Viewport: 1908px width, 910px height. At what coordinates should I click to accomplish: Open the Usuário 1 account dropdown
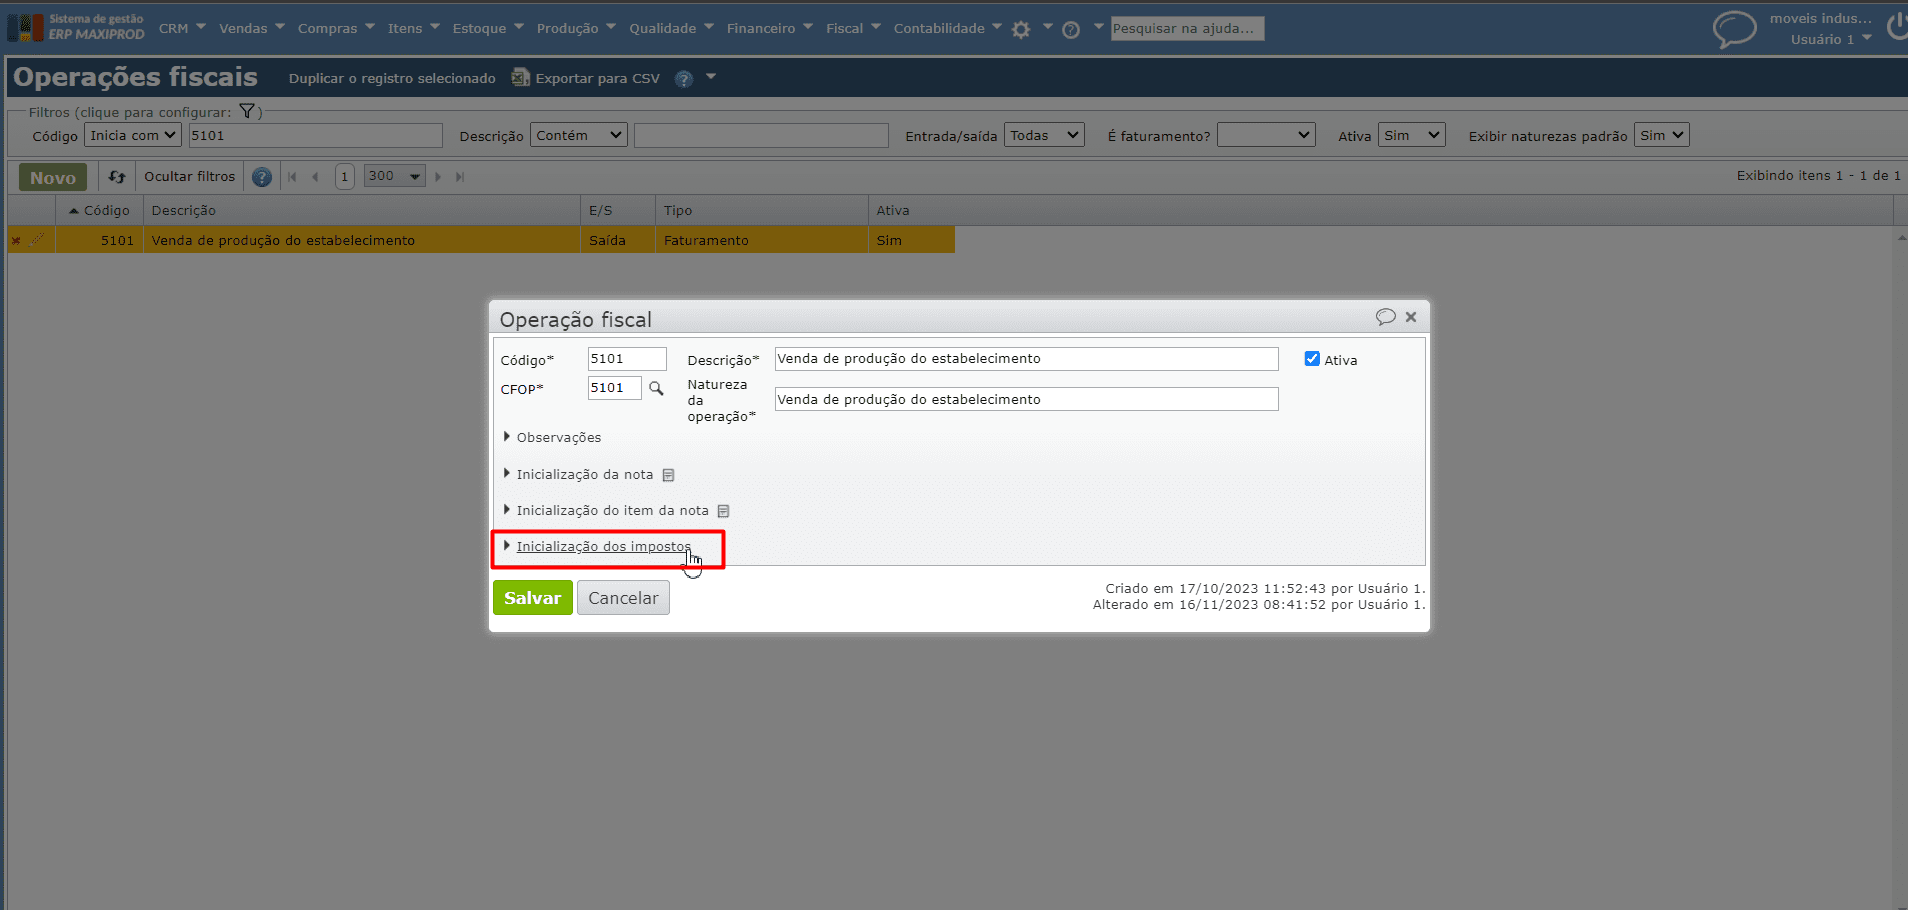(x=1831, y=39)
